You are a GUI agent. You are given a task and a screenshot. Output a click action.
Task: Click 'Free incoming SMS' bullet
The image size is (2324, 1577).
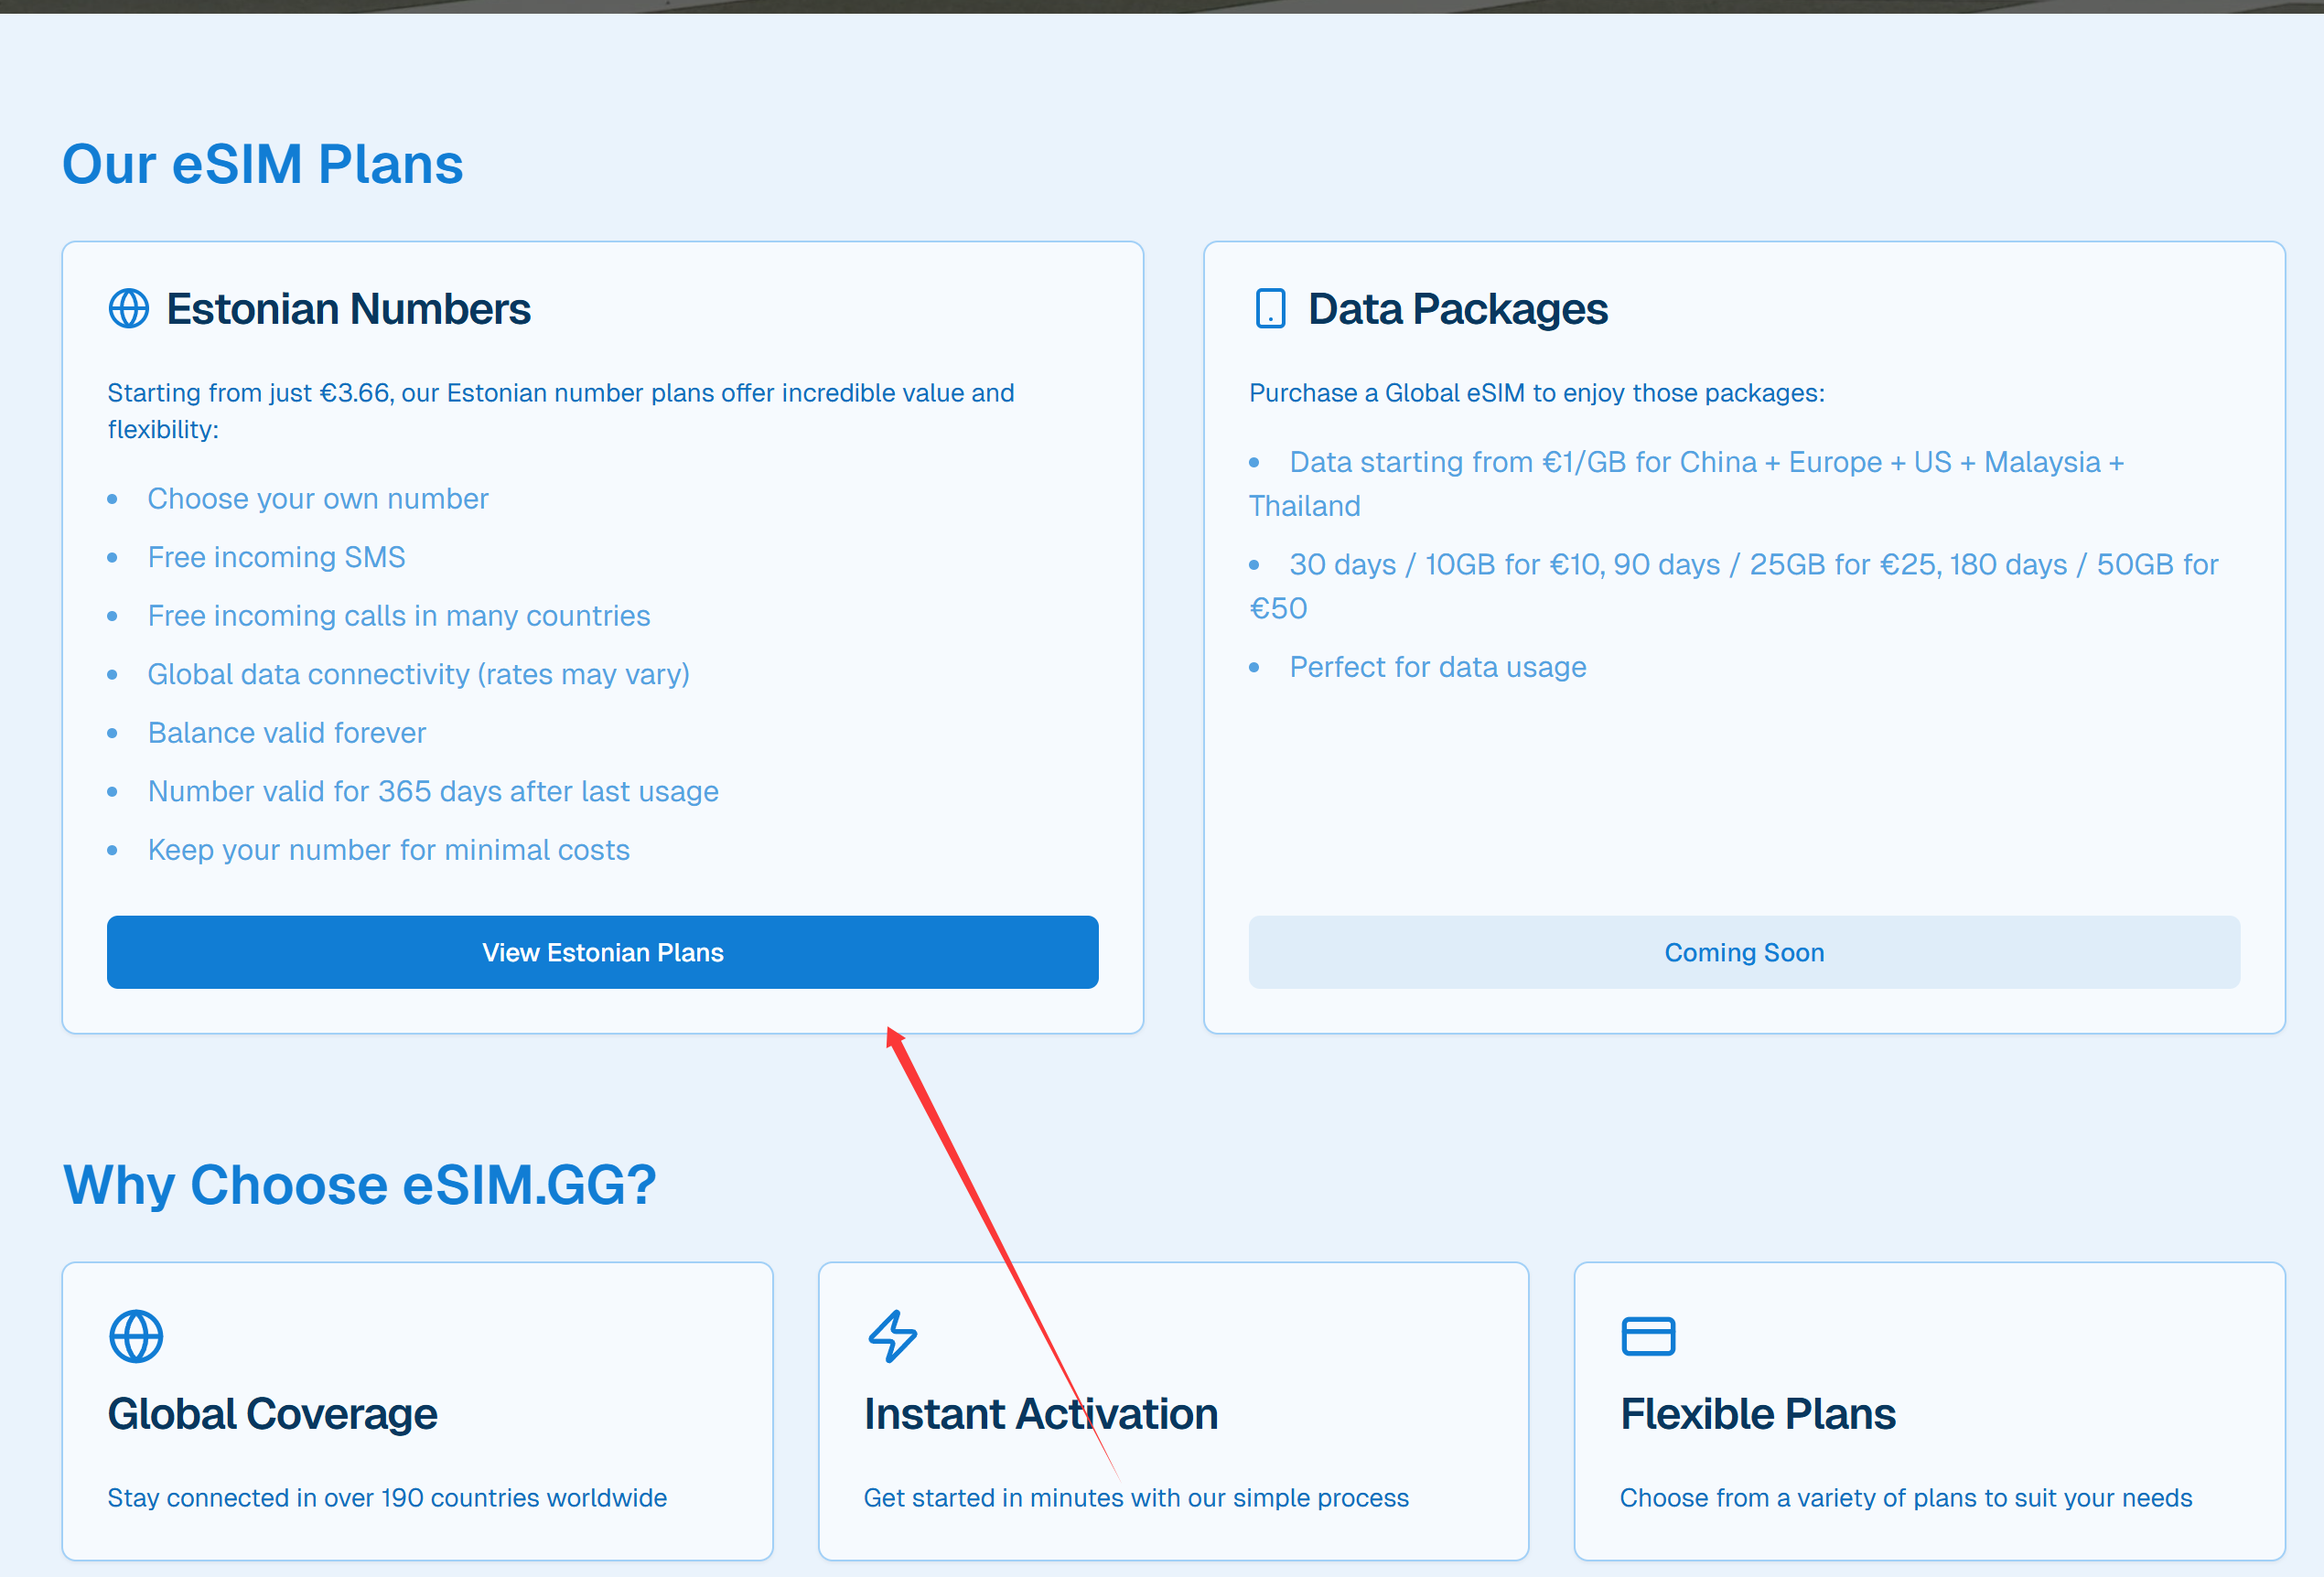coord(277,557)
